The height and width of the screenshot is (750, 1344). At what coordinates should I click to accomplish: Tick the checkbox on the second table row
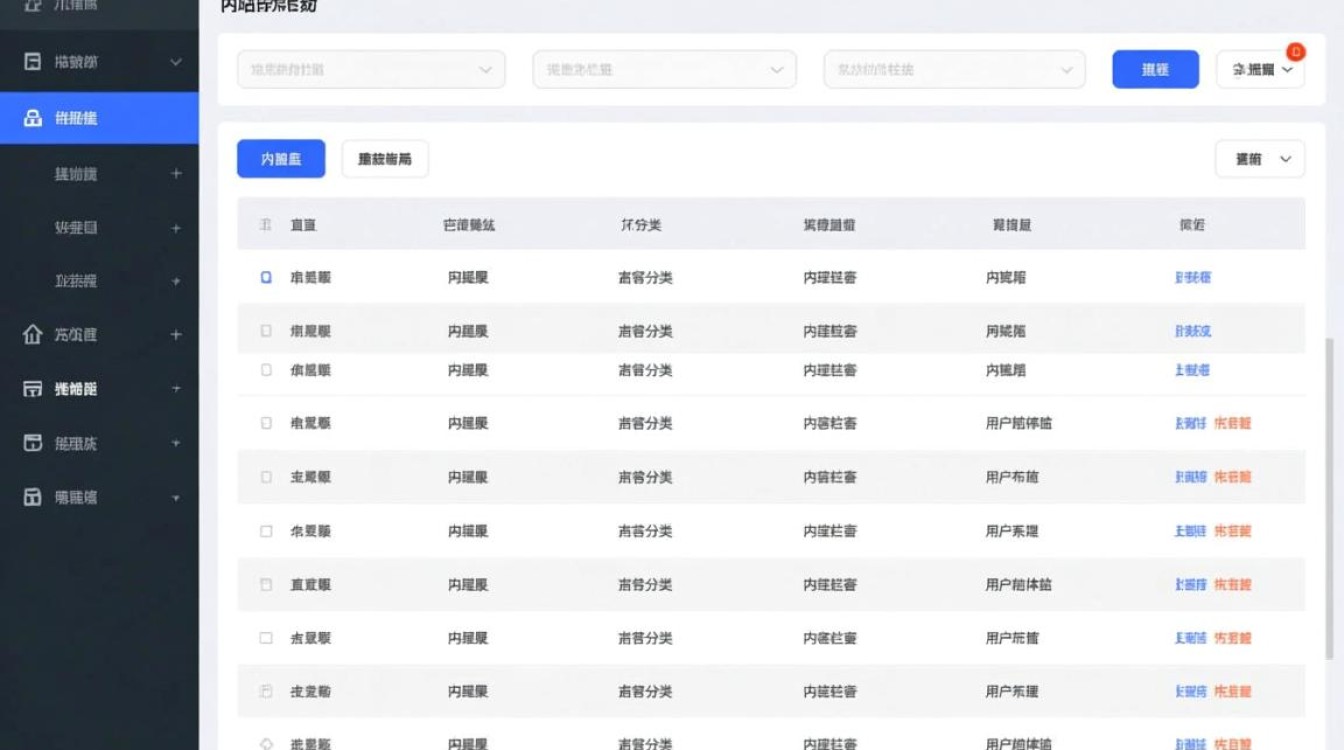click(265, 330)
